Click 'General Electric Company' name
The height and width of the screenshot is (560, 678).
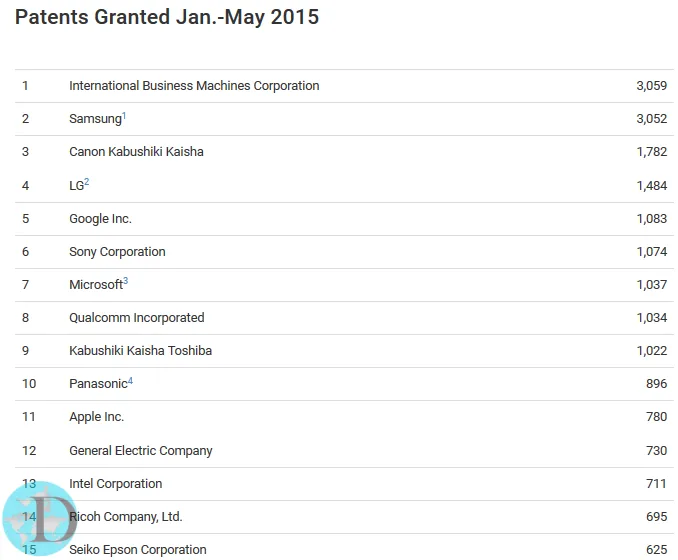coord(141,451)
